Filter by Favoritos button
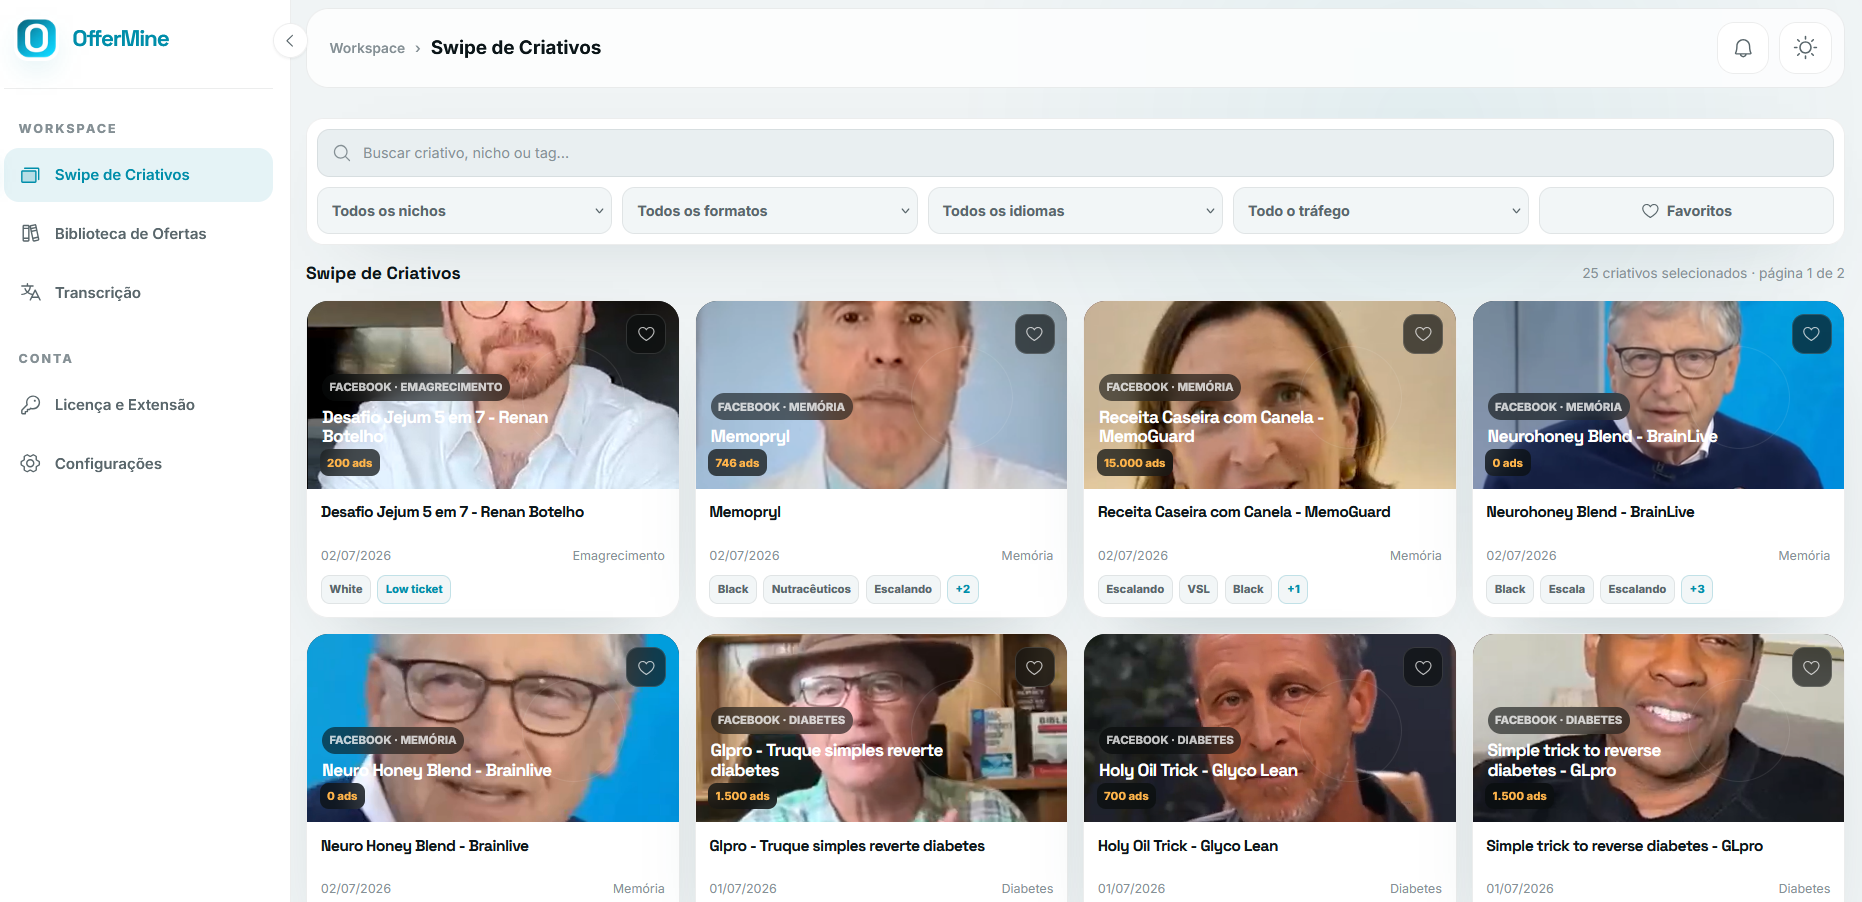The height and width of the screenshot is (902, 1862). pyautogui.click(x=1686, y=211)
